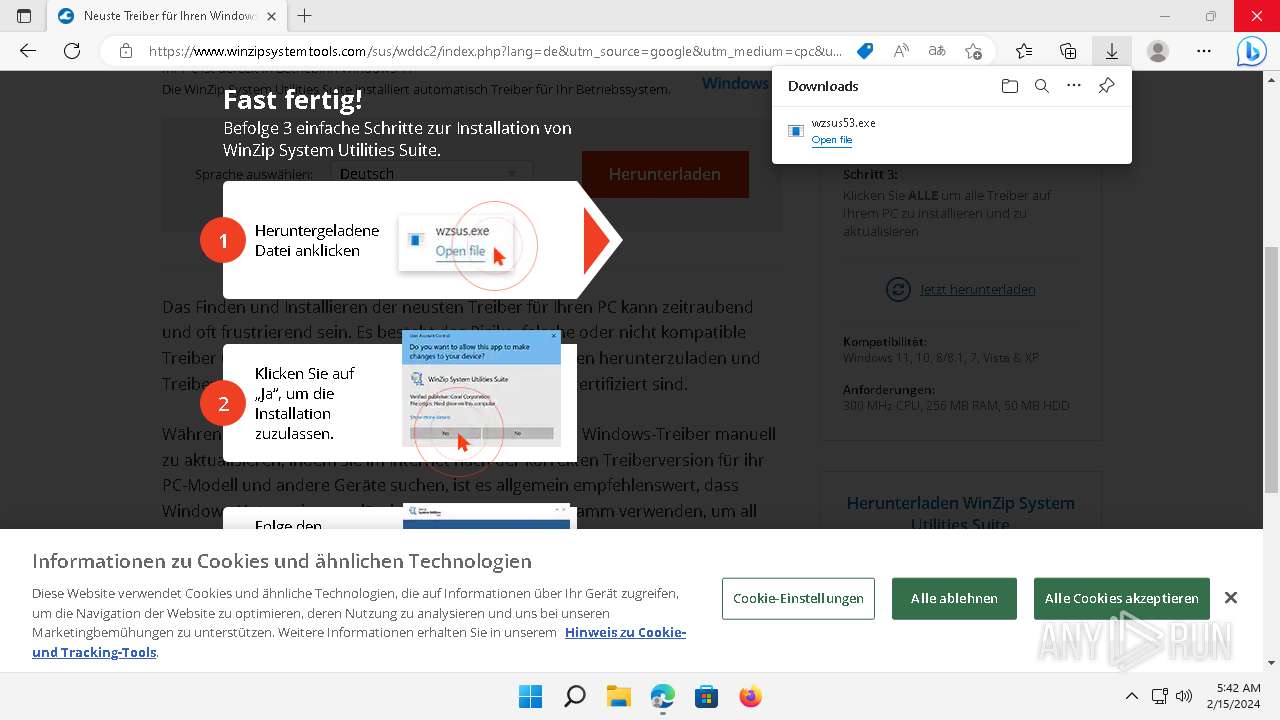The width and height of the screenshot is (1280, 720).
Task: Activate Read aloud icon in address bar
Action: (x=901, y=51)
